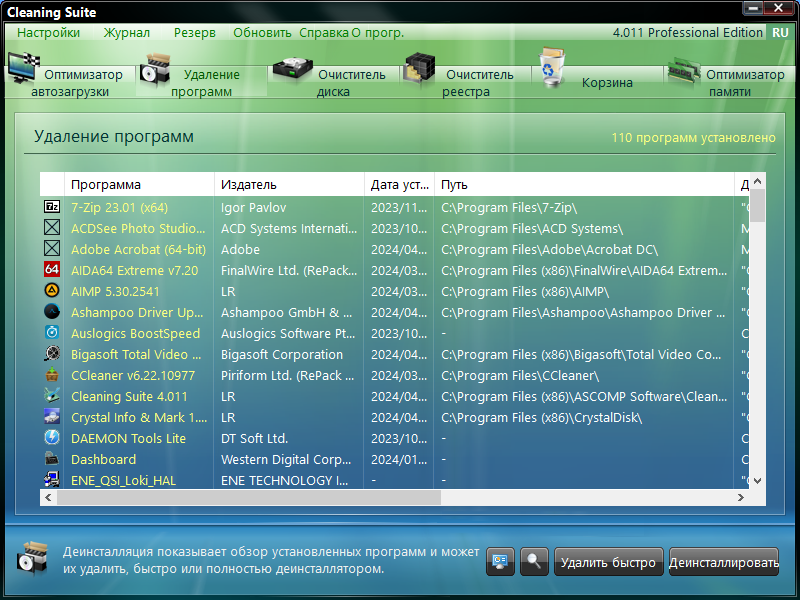The image size is (800, 600).
Task: Click the Auslogics BoostSpeed icon
Action: click(x=52, y=332)
